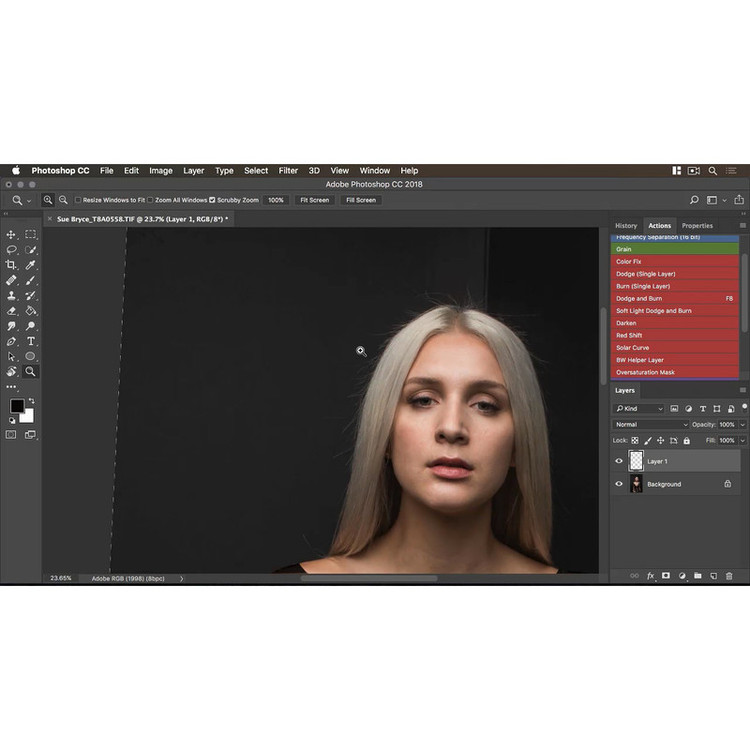Select the Clone Stamp tool
750x750 pixels.
(12, 296)
